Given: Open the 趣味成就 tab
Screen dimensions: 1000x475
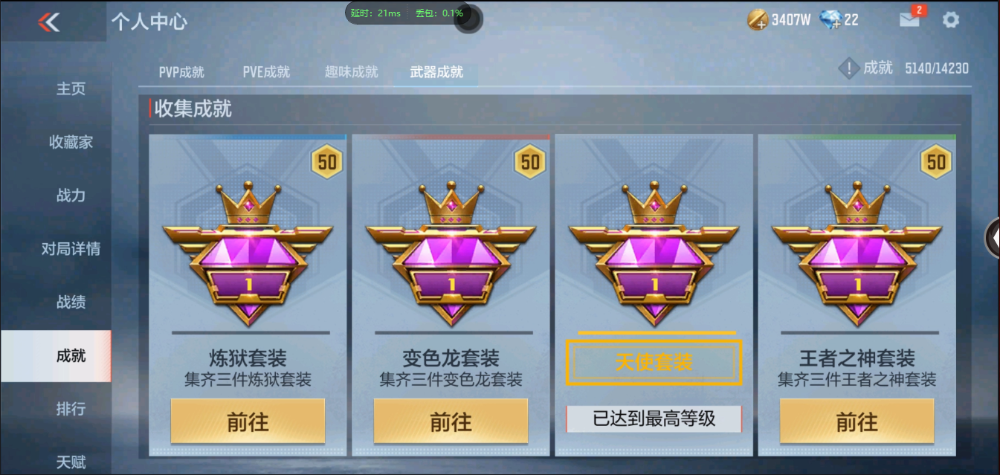Looking at the screenshot, I should point(351,72).
